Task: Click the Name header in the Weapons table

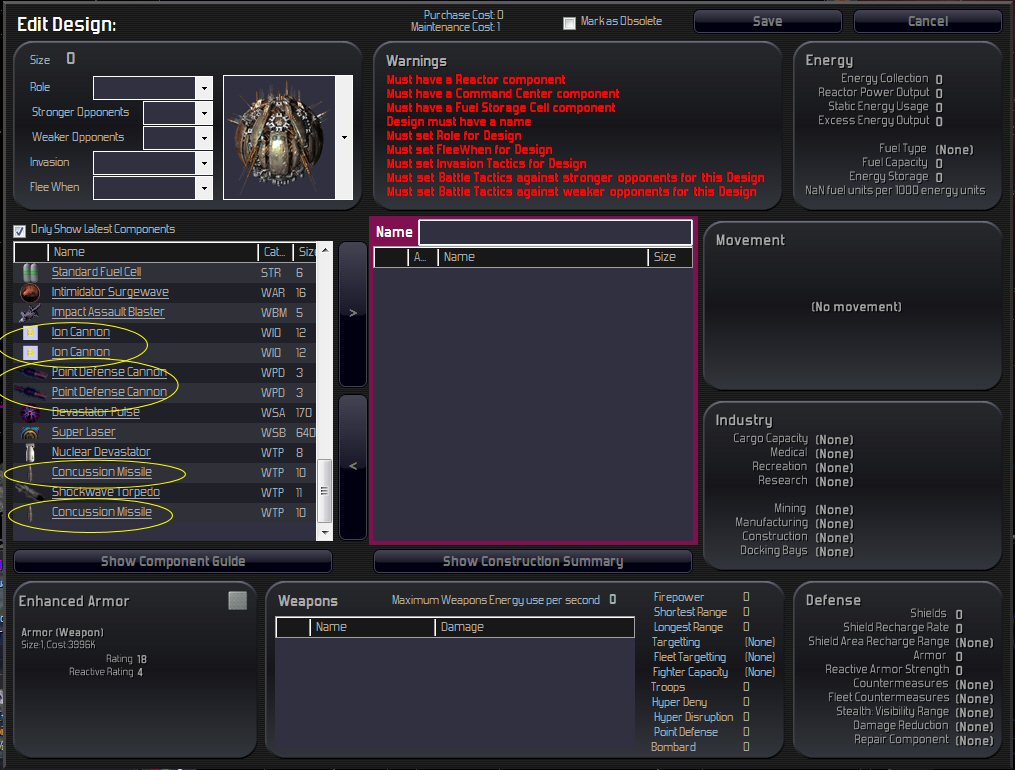Action: (x=372, y=627)
